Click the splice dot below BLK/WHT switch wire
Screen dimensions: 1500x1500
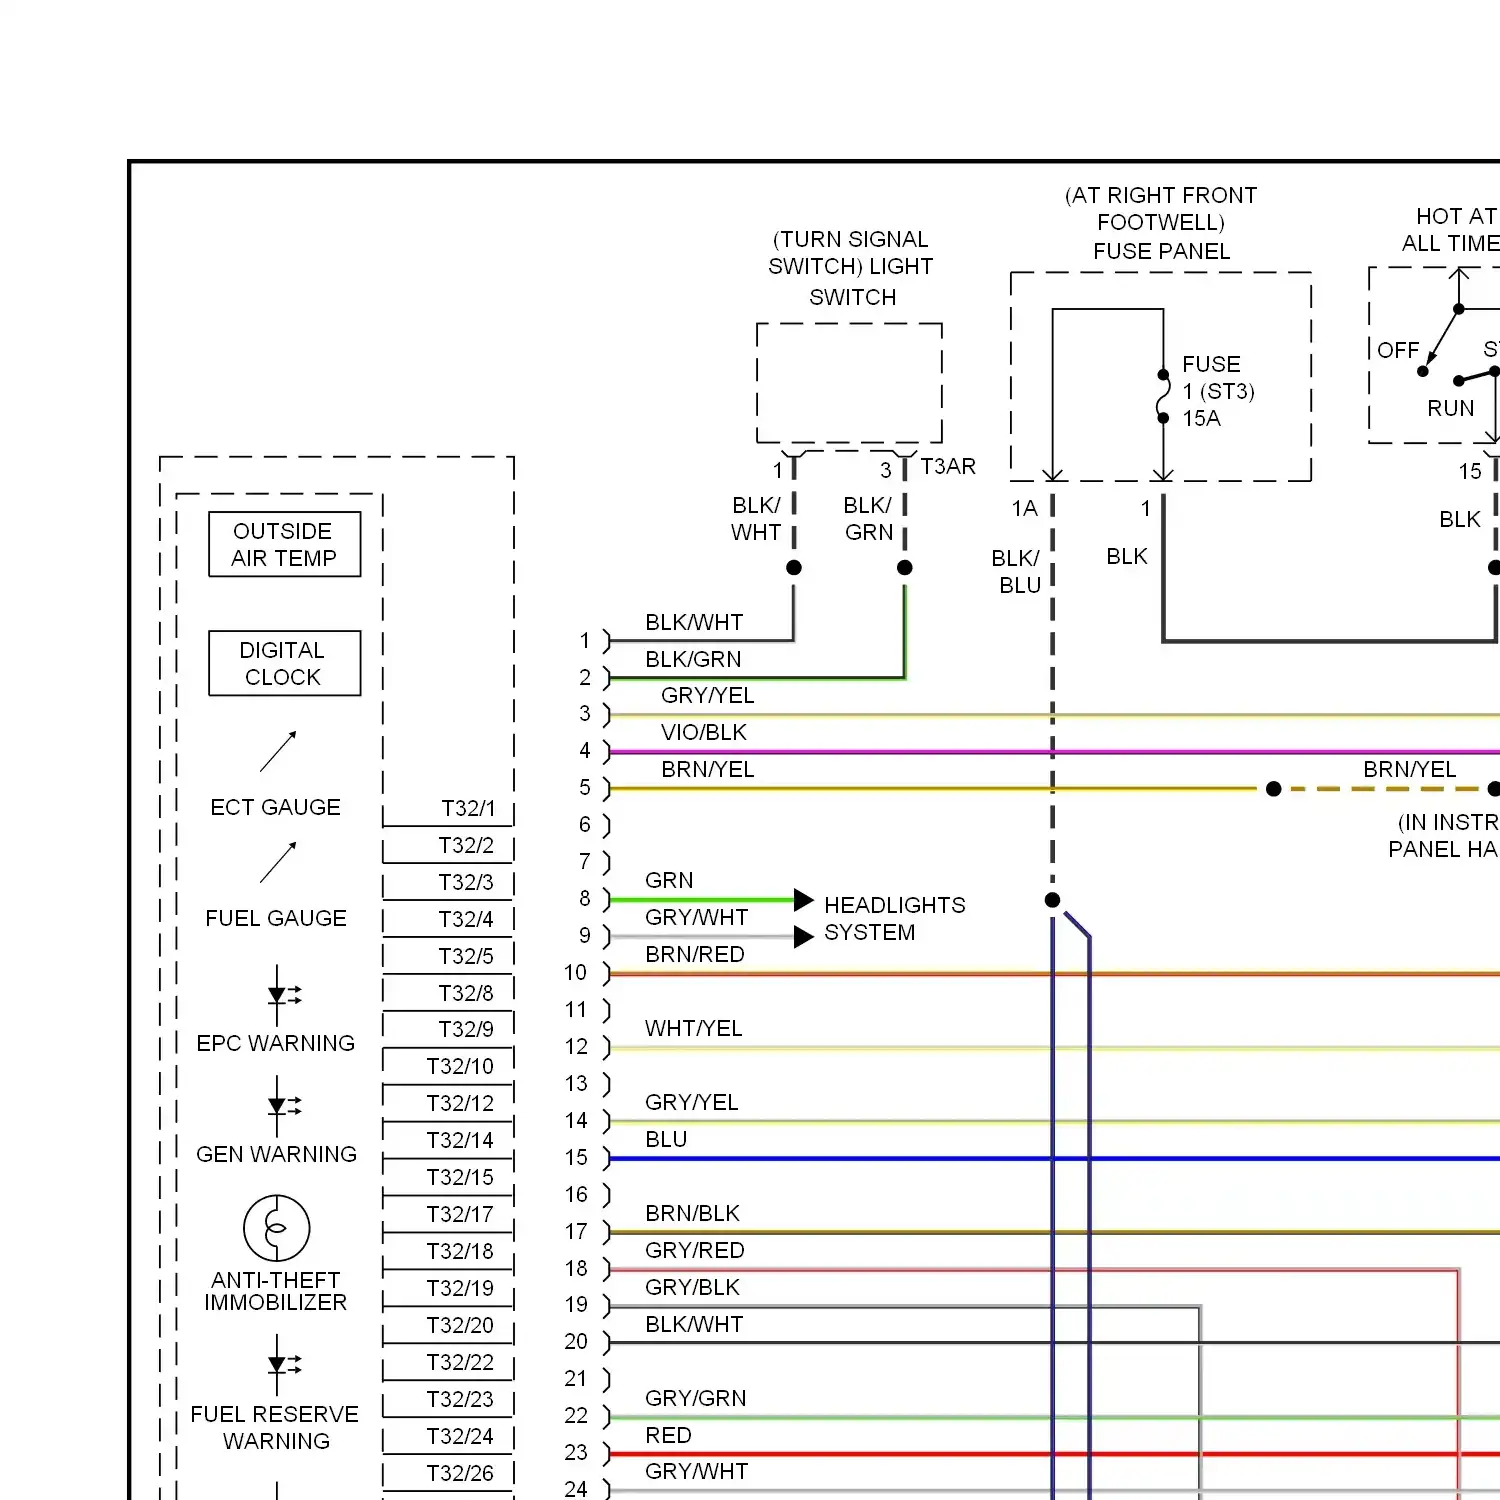click(794, 567)
